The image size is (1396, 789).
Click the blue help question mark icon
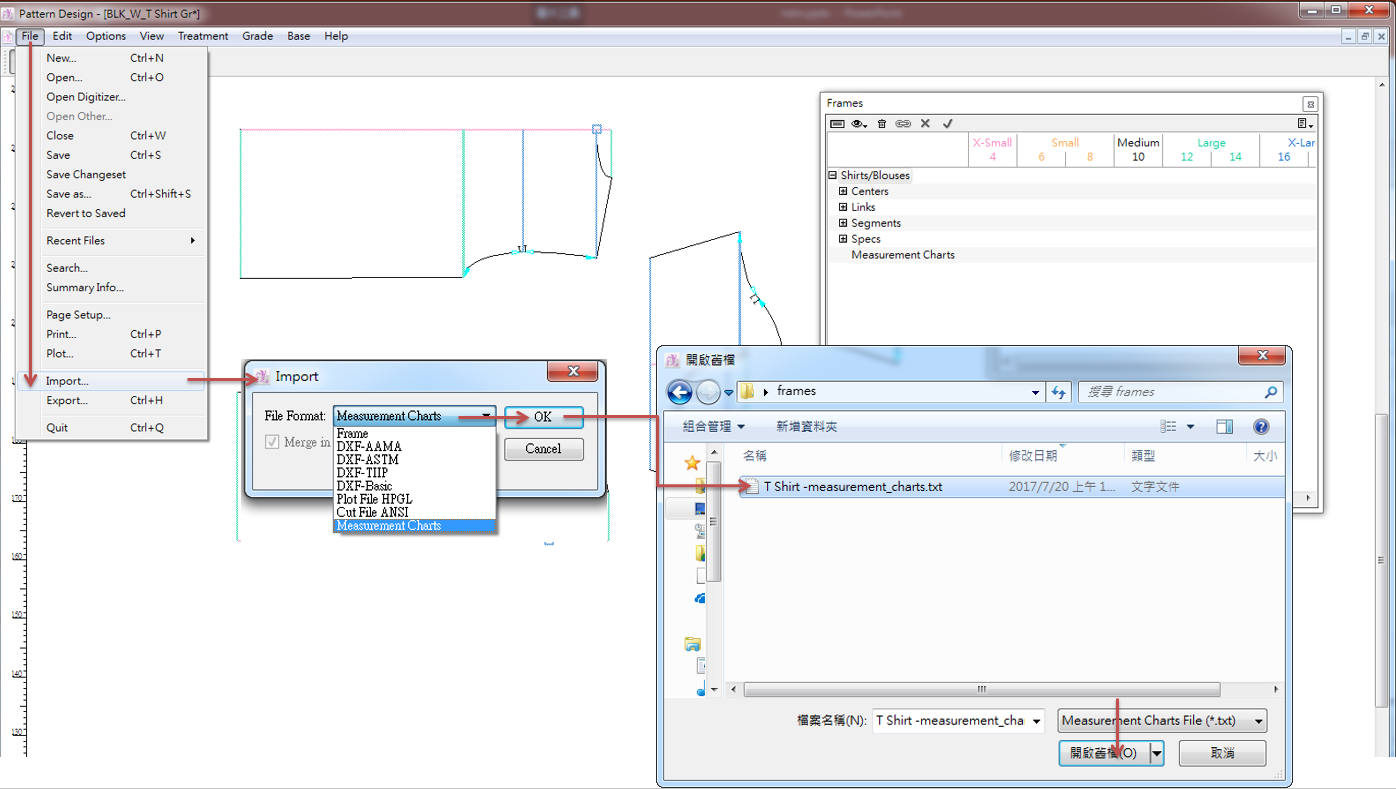pyautogui.click(x=1261, y=427)
